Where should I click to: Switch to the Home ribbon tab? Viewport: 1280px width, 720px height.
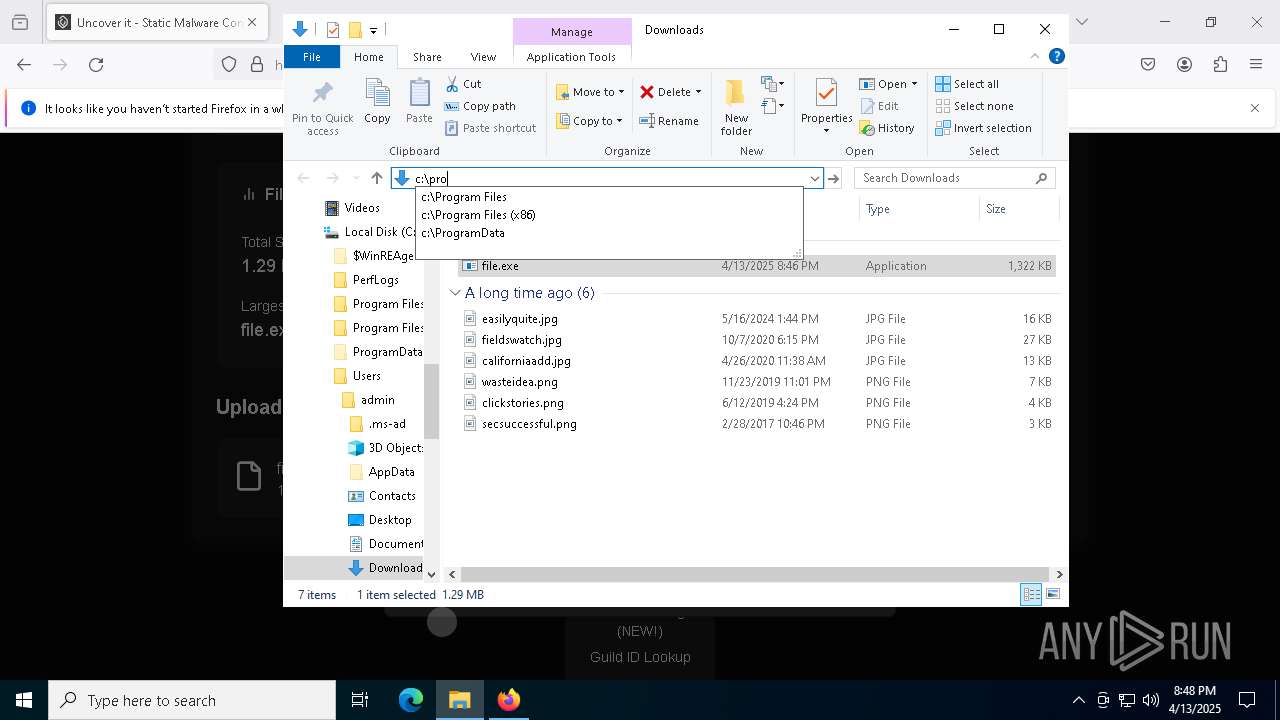click(369, 57)
